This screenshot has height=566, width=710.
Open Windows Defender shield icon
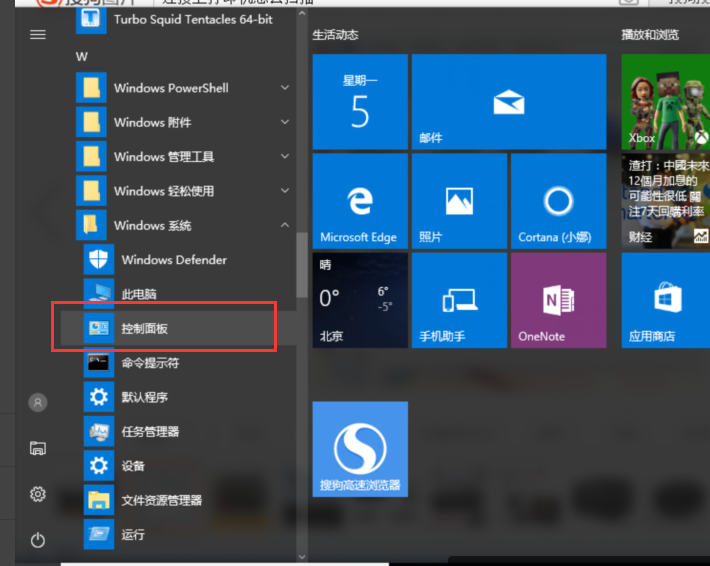(99, 259)
